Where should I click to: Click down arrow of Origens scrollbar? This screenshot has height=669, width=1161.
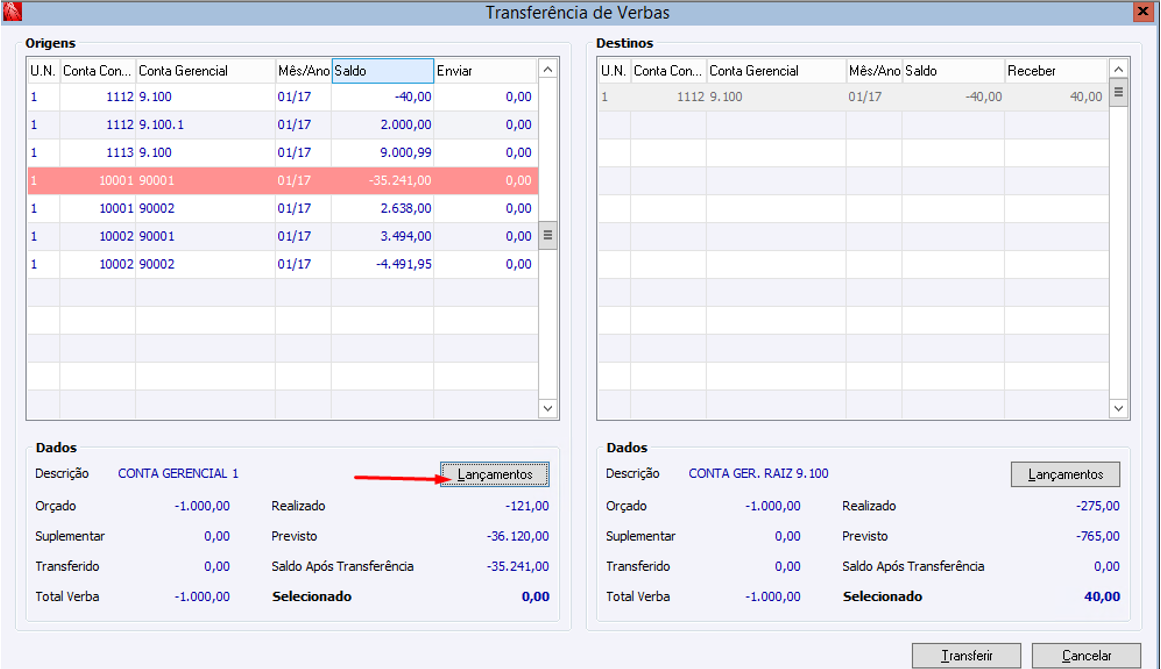548,409
